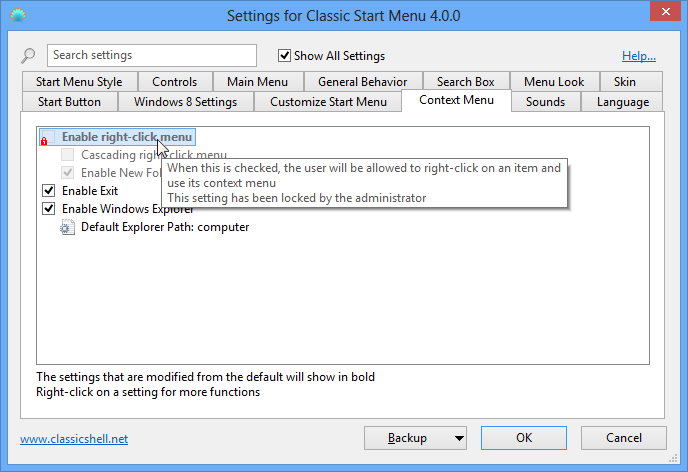This screenshot has width=688, height=472.
Task: Go to the General Behavior tab
Action: [x=362, y=82]
